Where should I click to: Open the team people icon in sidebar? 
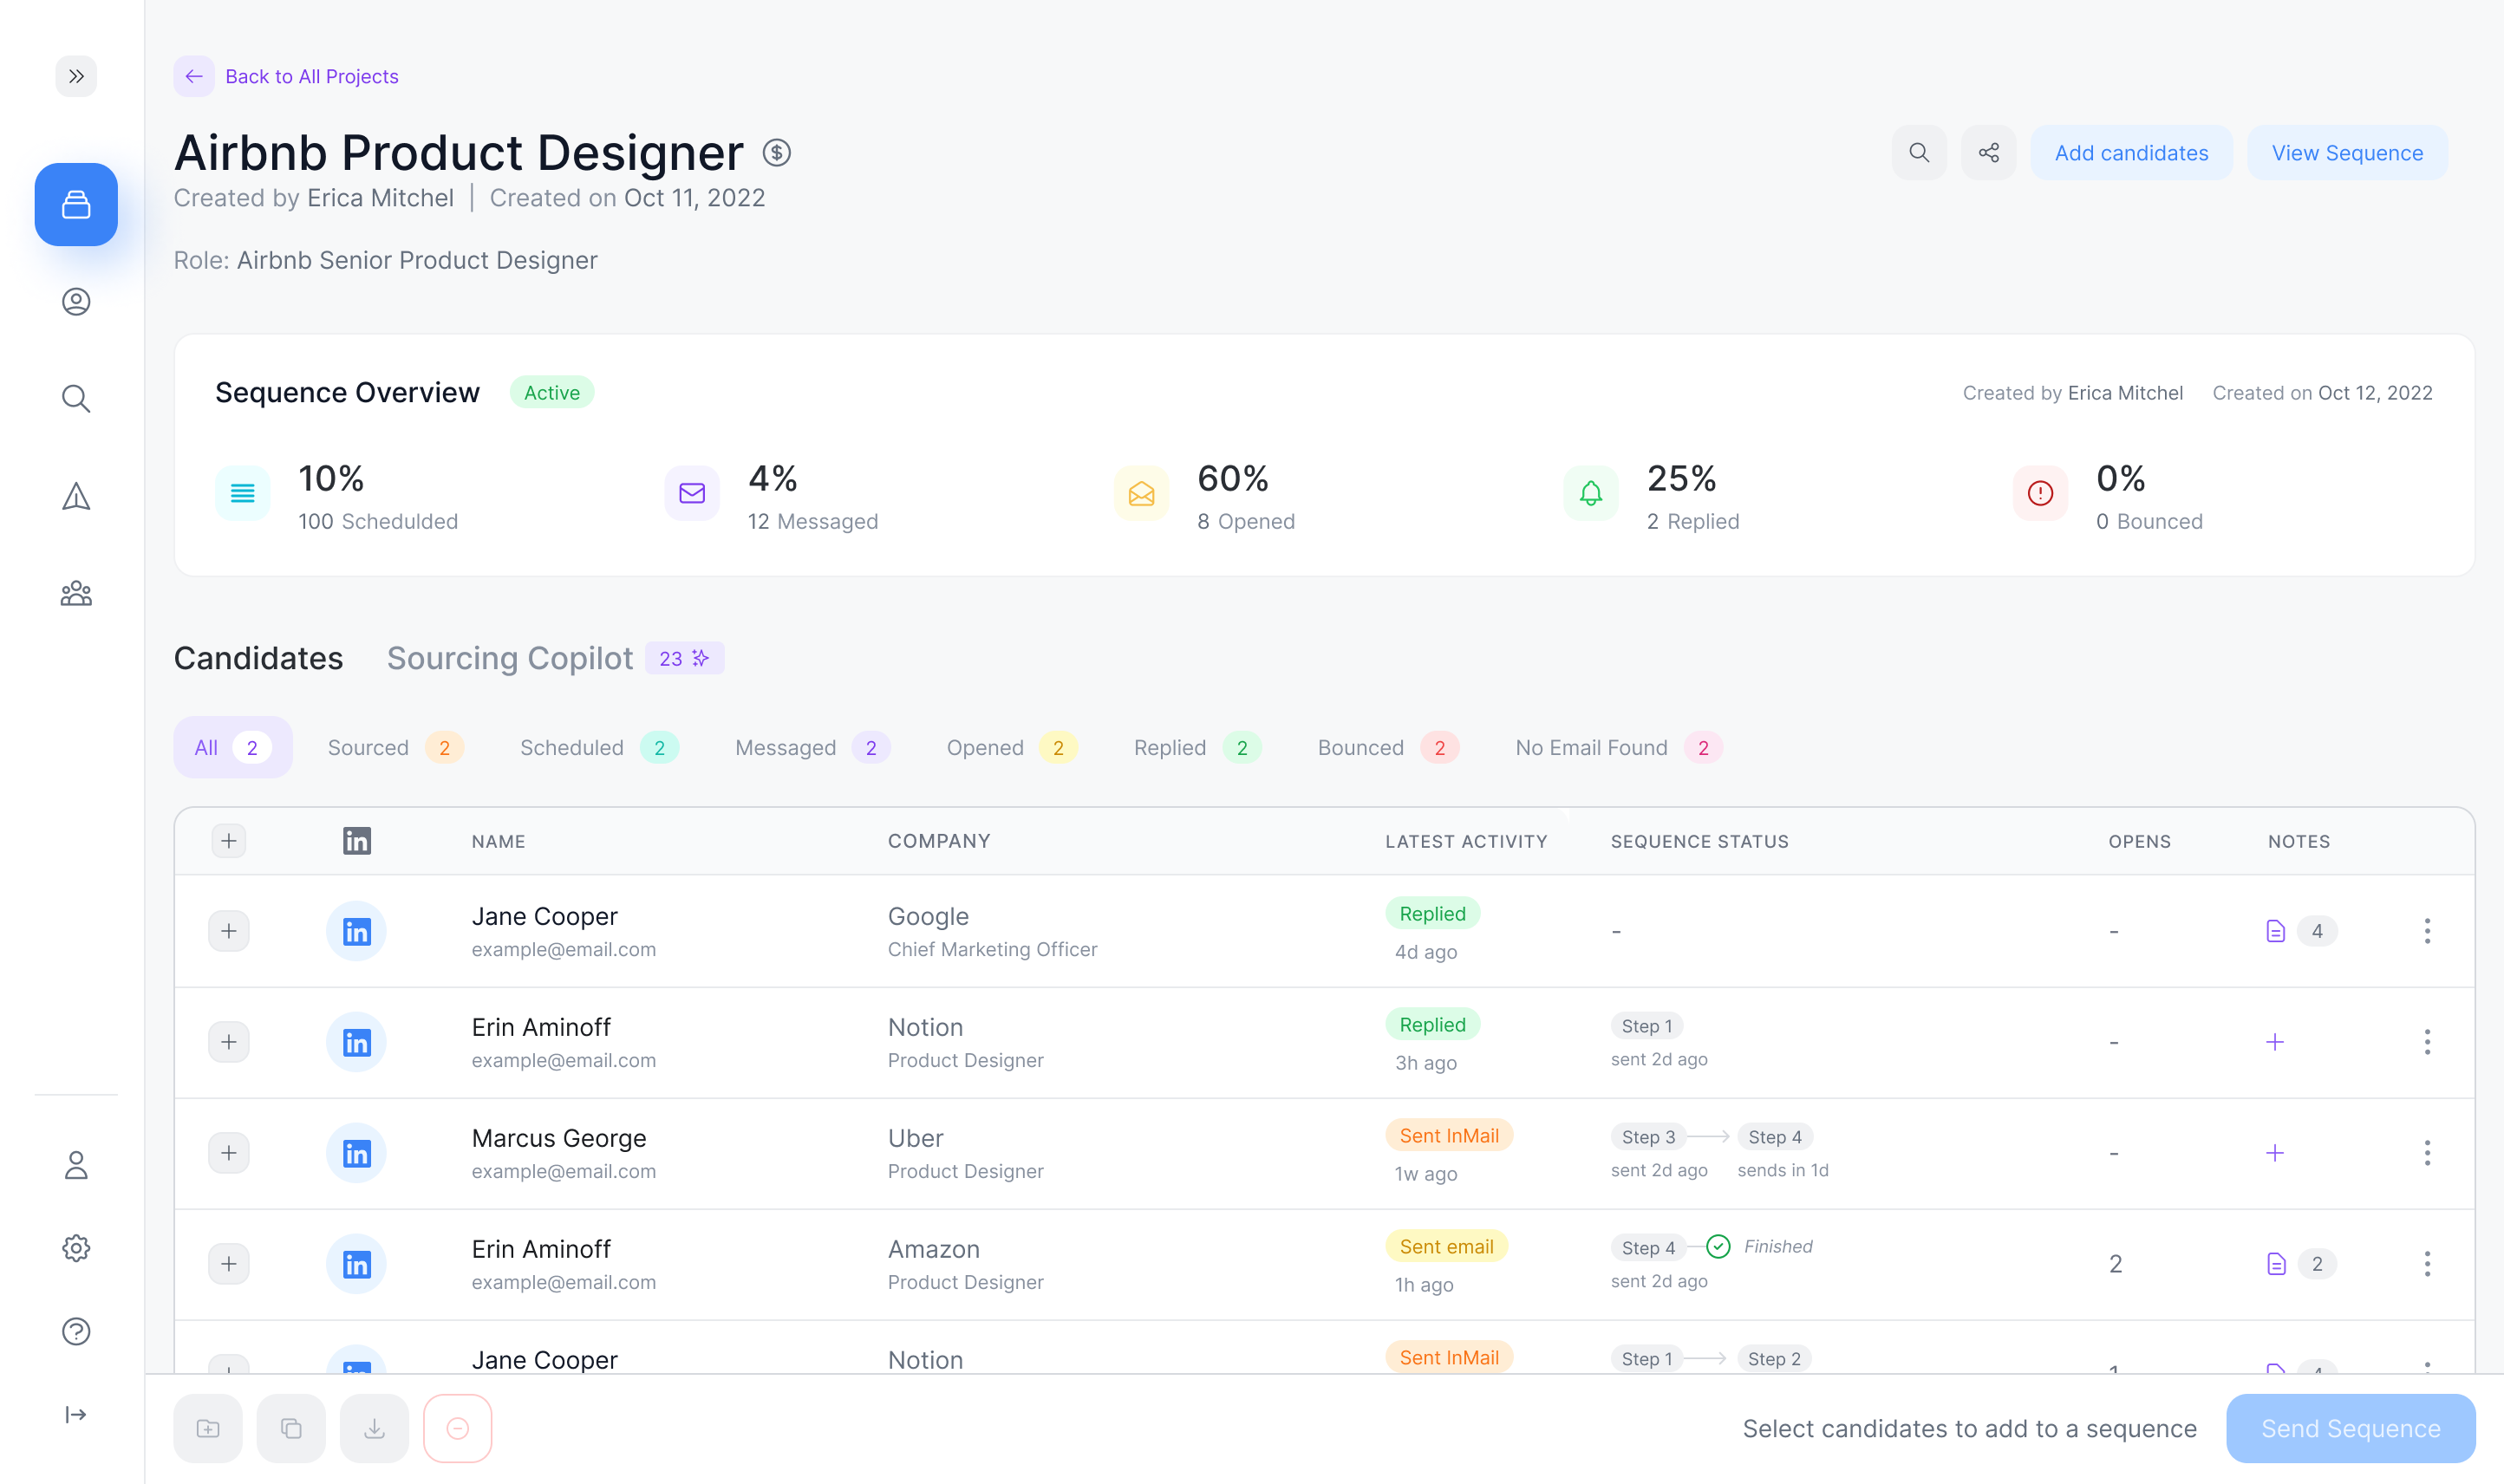pyautogui.click(x=76, y=594)
